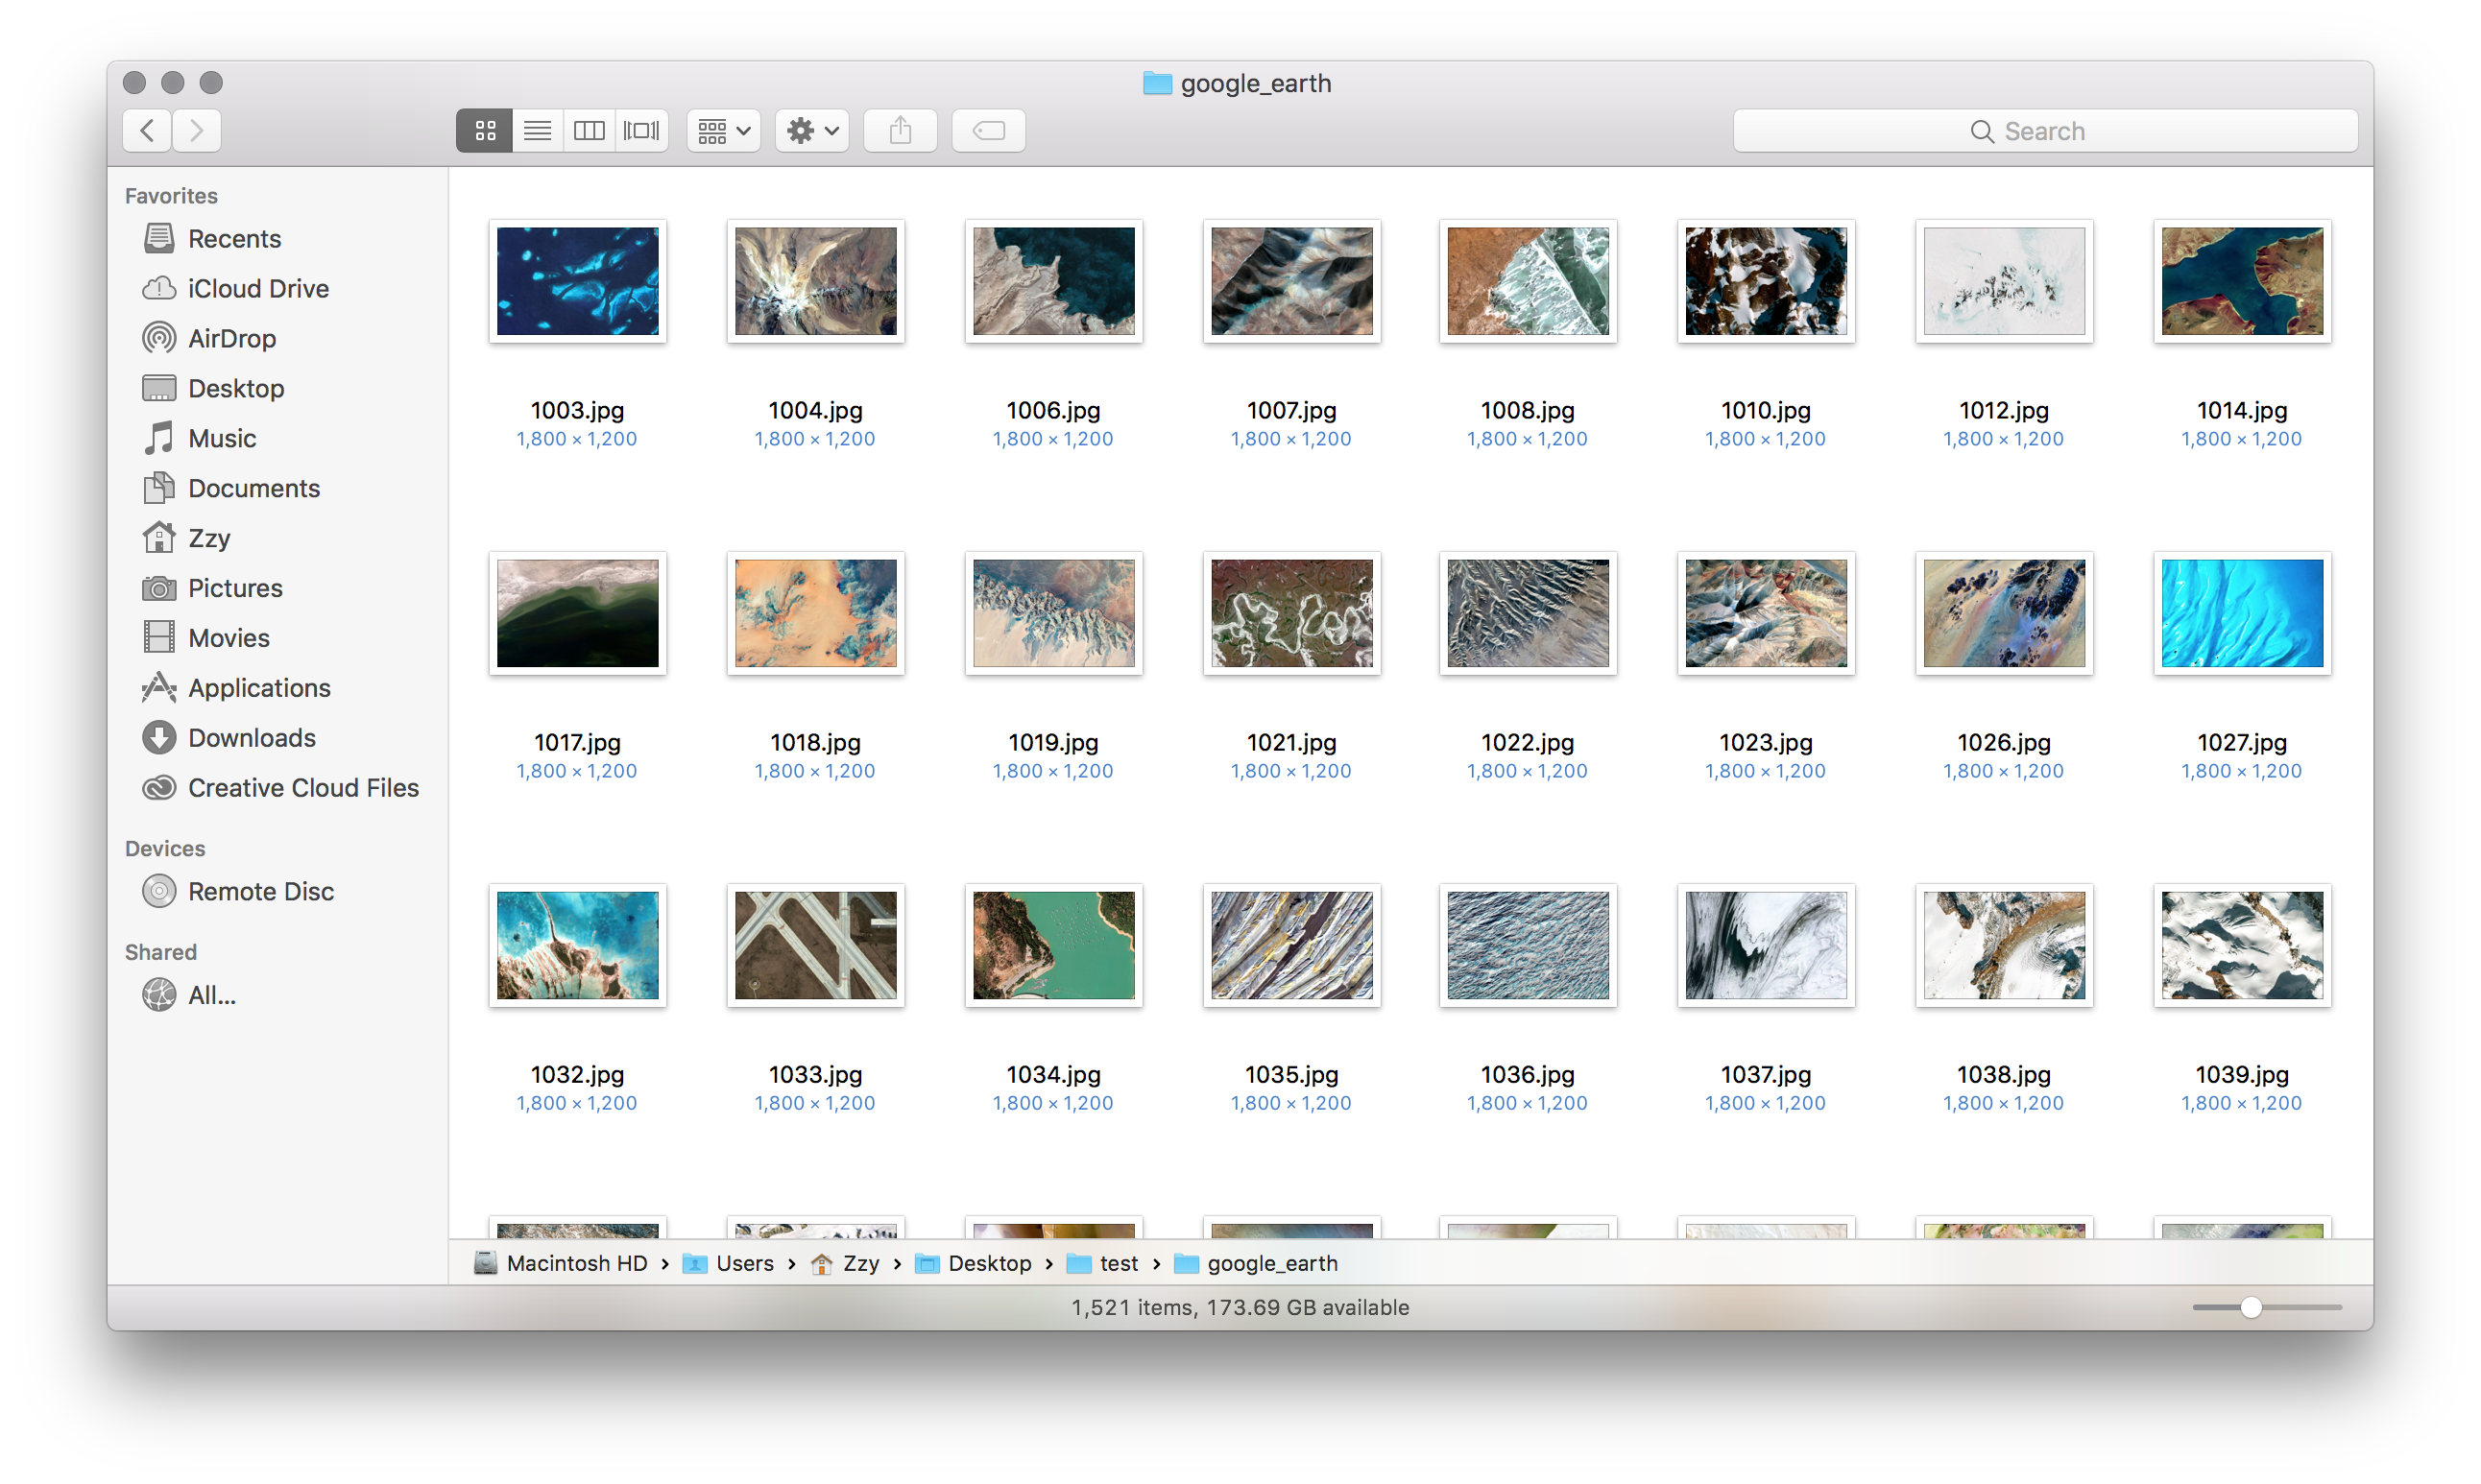Click Users in the path bar
Image resolution: width=2481 pixels, height=1484 pixels.
point(728,1264)
